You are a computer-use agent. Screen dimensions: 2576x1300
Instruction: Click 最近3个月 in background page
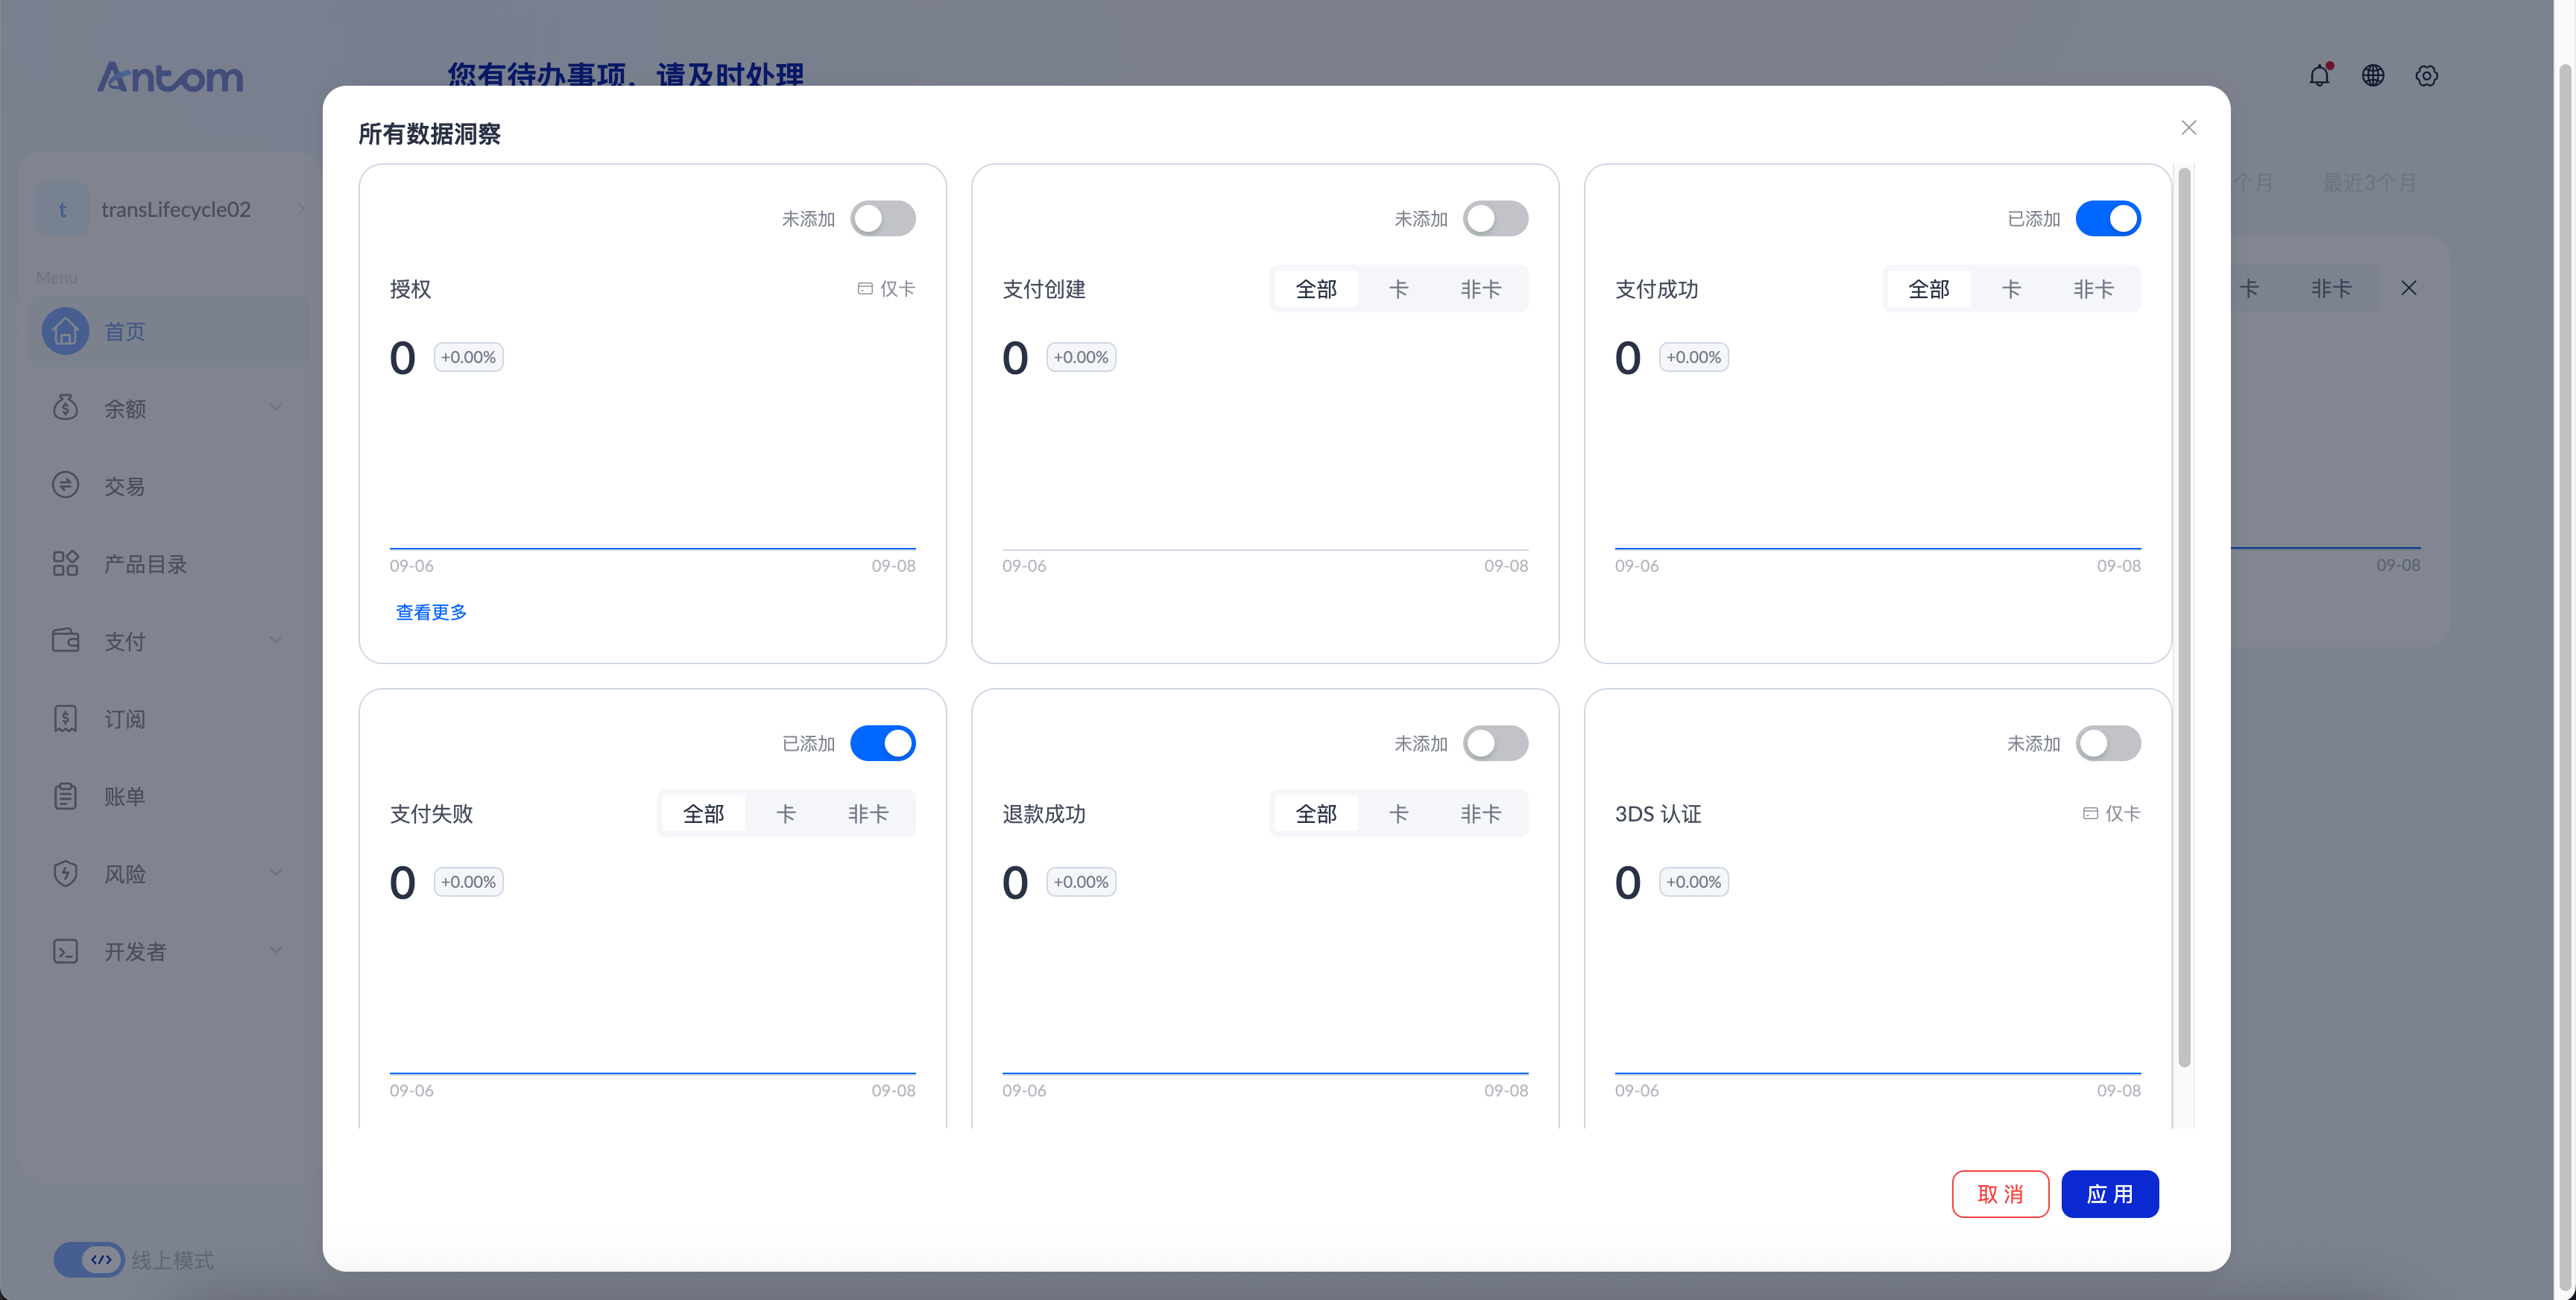(2369, 183)
